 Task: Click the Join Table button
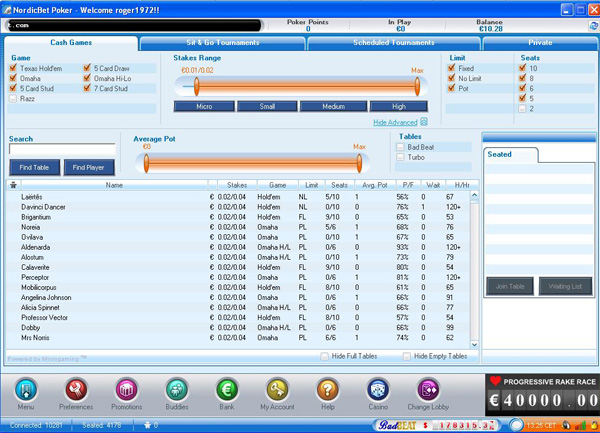510,286
